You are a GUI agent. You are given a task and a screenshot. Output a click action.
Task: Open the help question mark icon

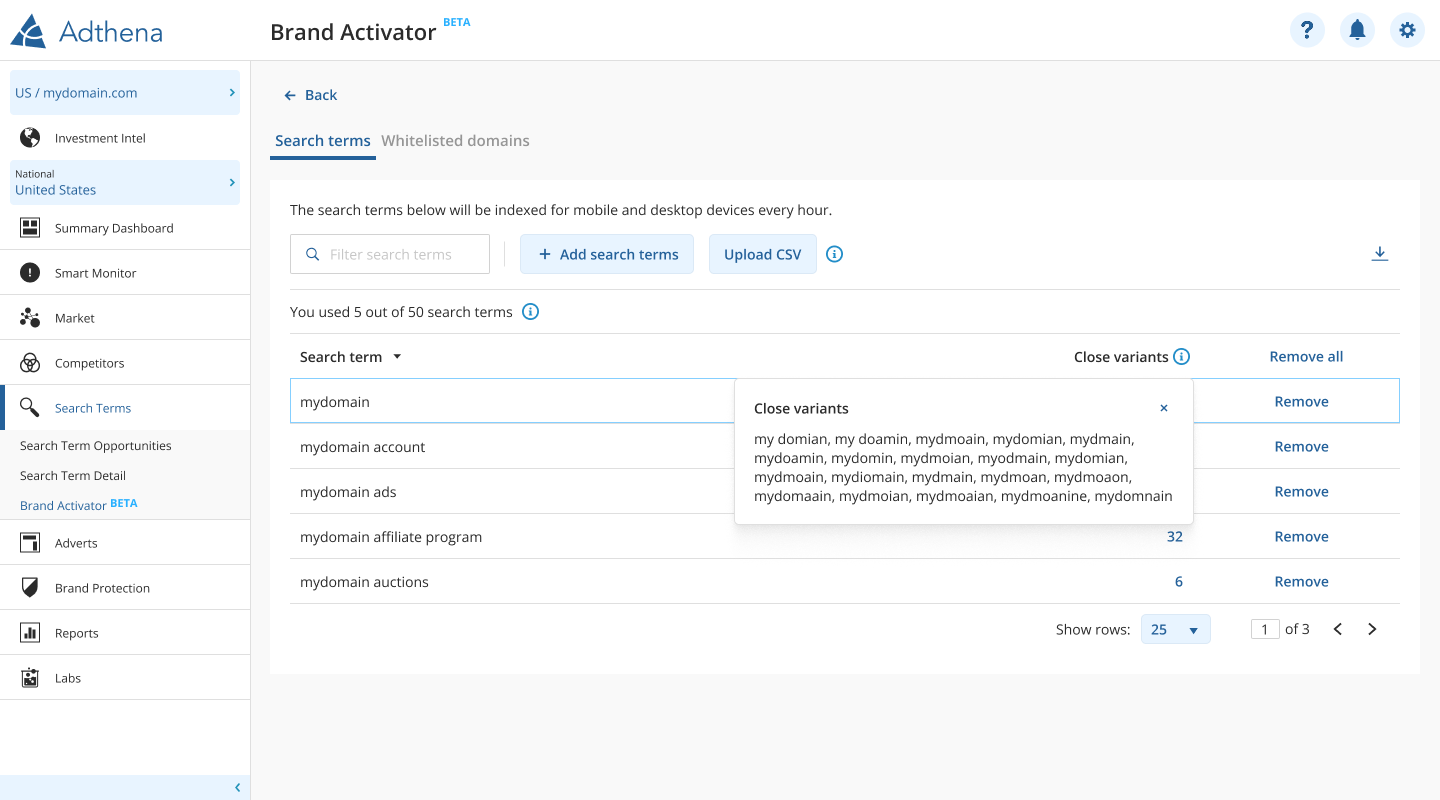[1307, 30]
